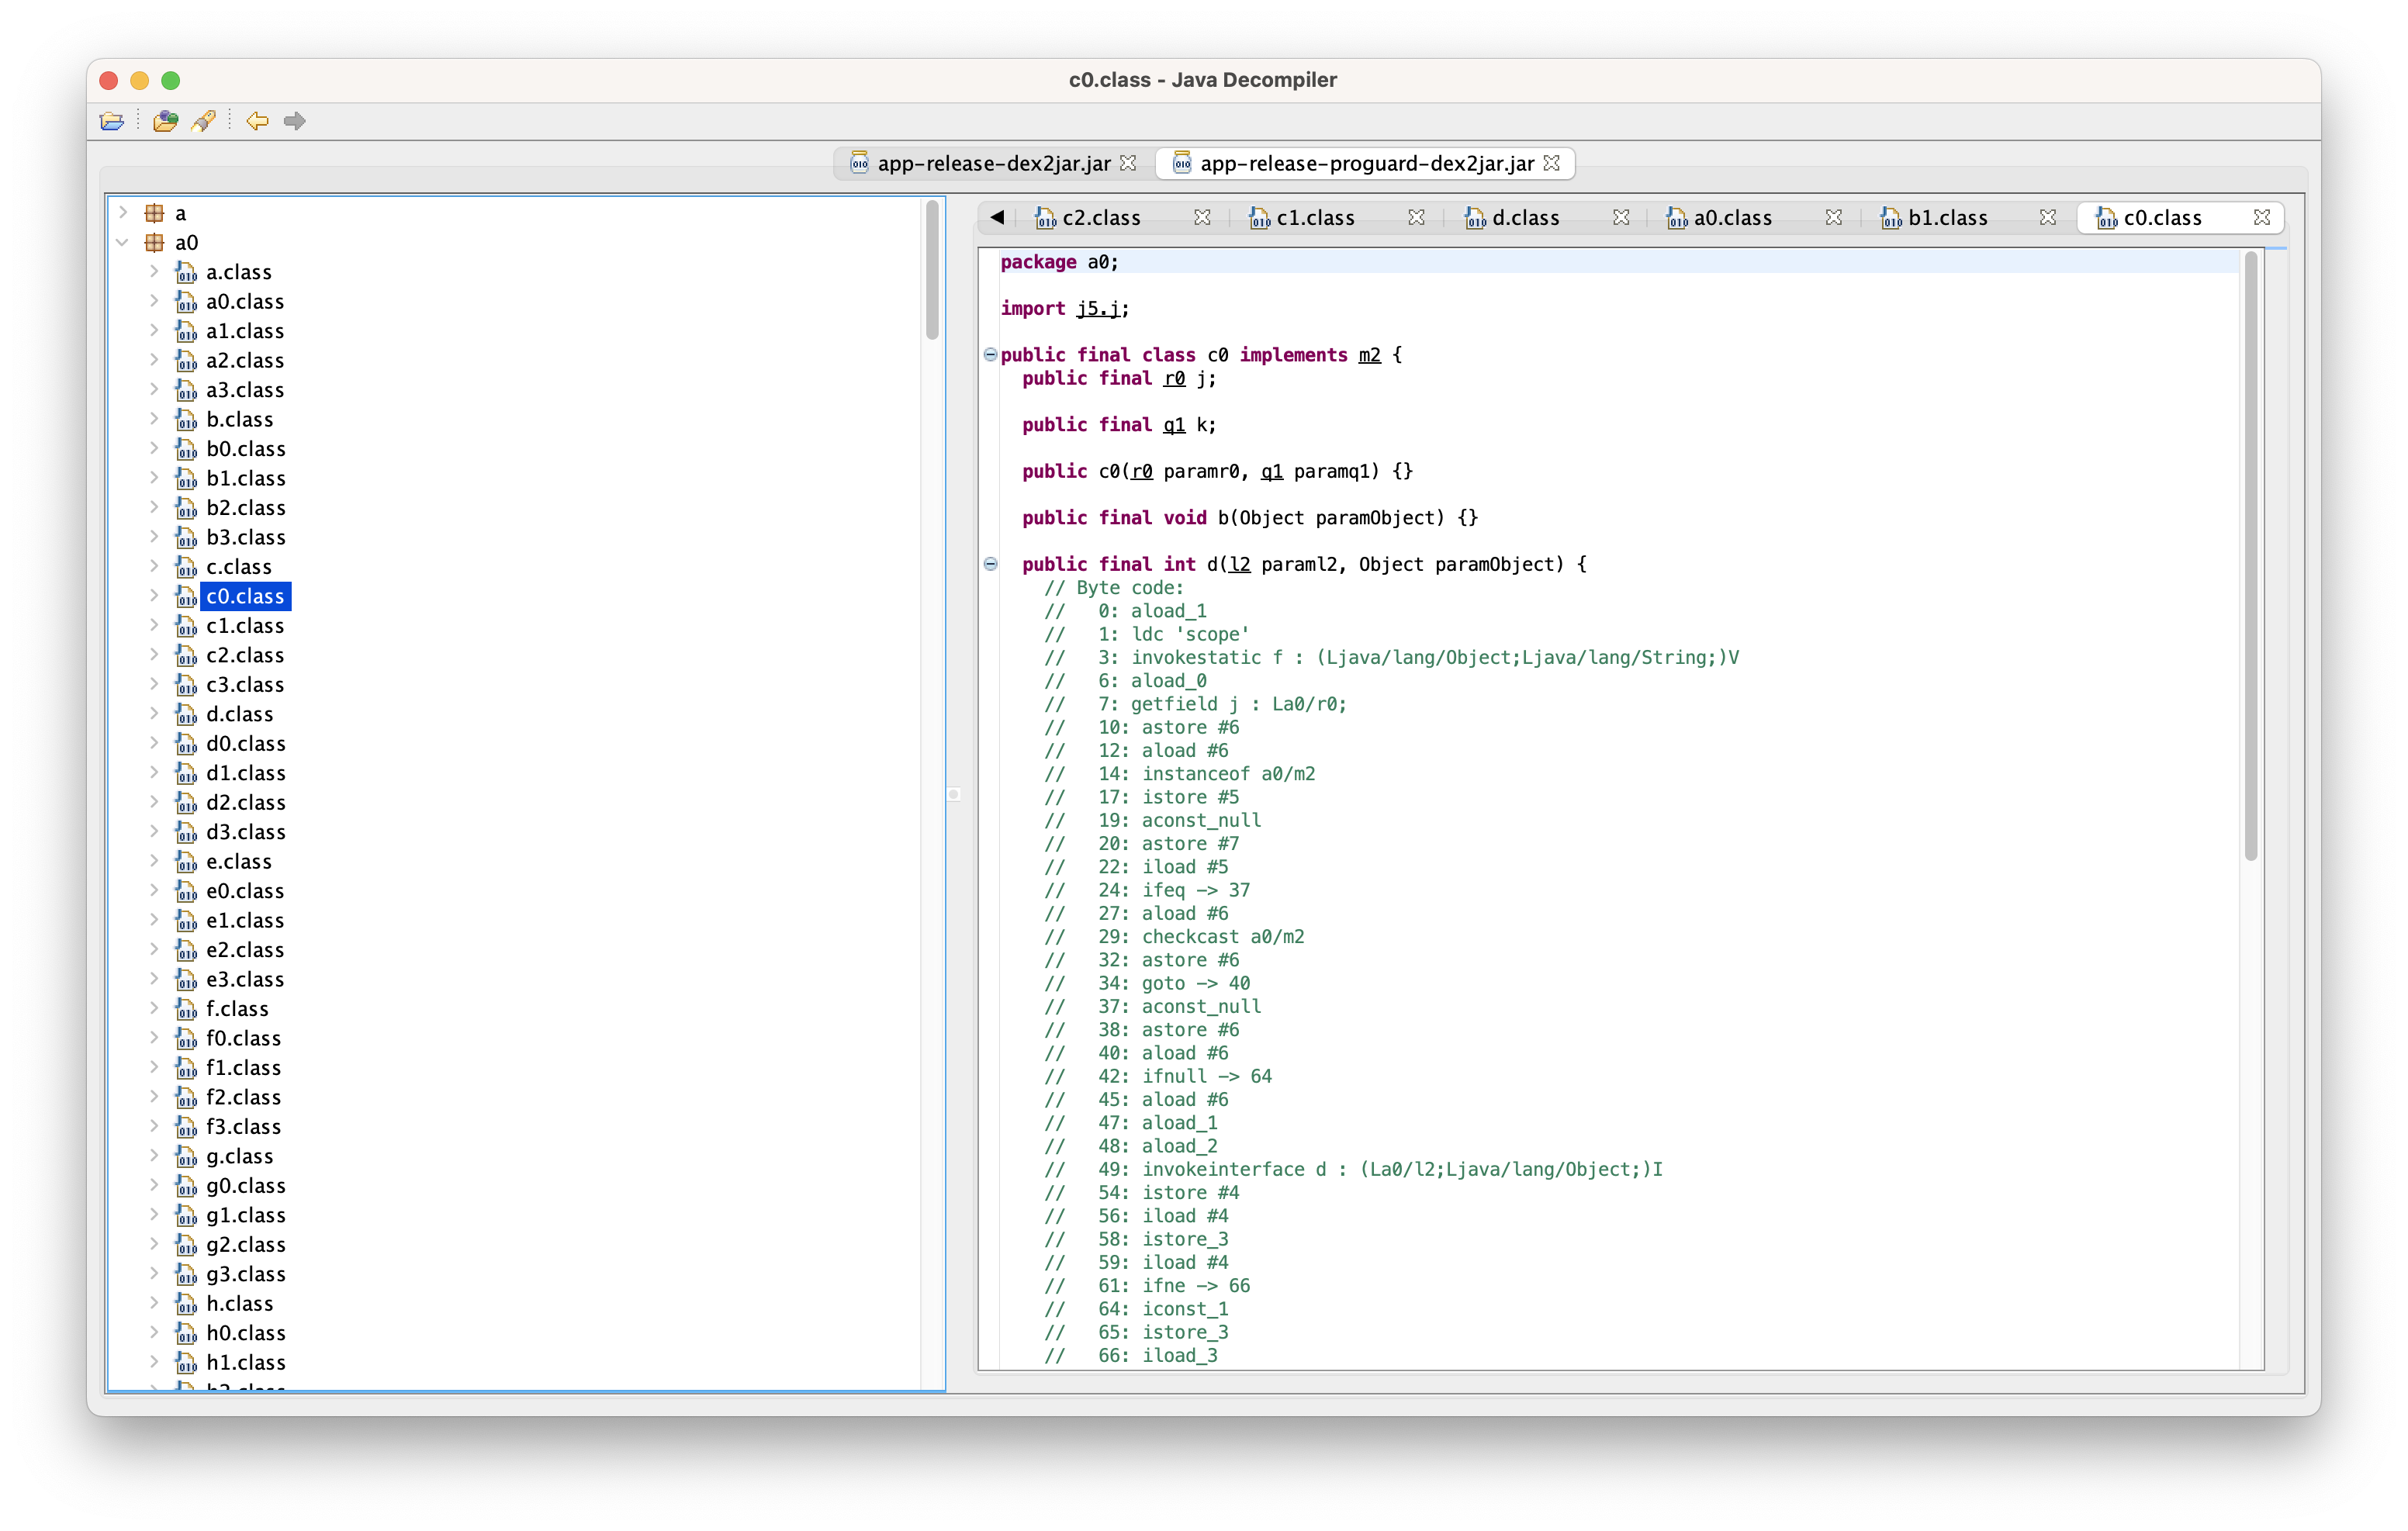Close the c0.class editor tab
2408x1531 pixels.
coord(2261,217)
